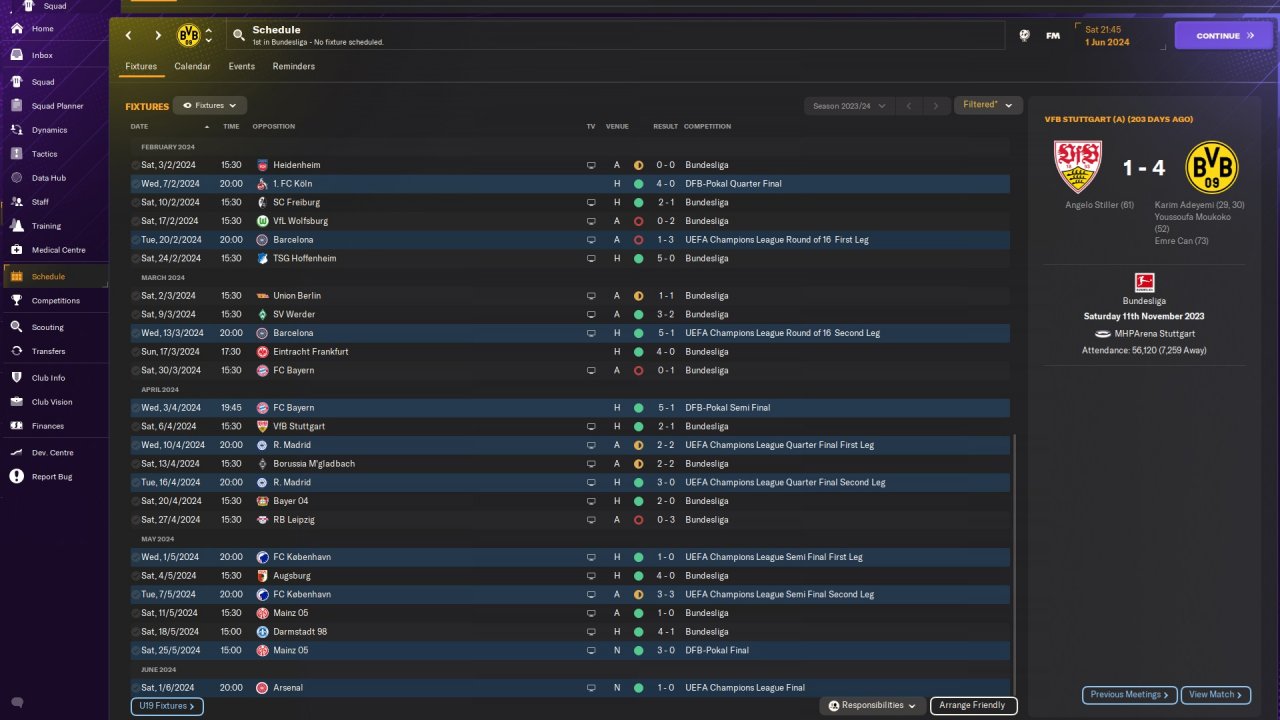Tick the circle beside Sat, 30/3/2024
This screenshot has height=720, width=1280.
click(x=136, y=370)
